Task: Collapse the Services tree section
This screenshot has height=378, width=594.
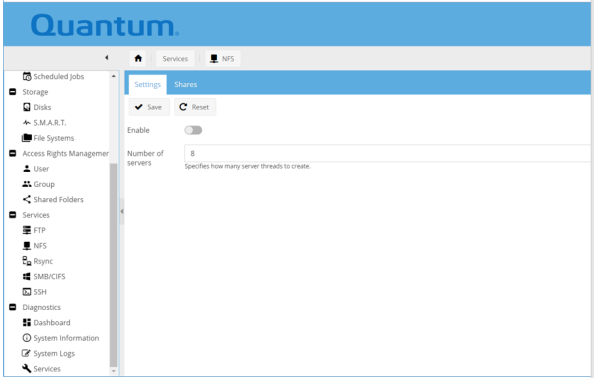Action: tap(13, 215)
